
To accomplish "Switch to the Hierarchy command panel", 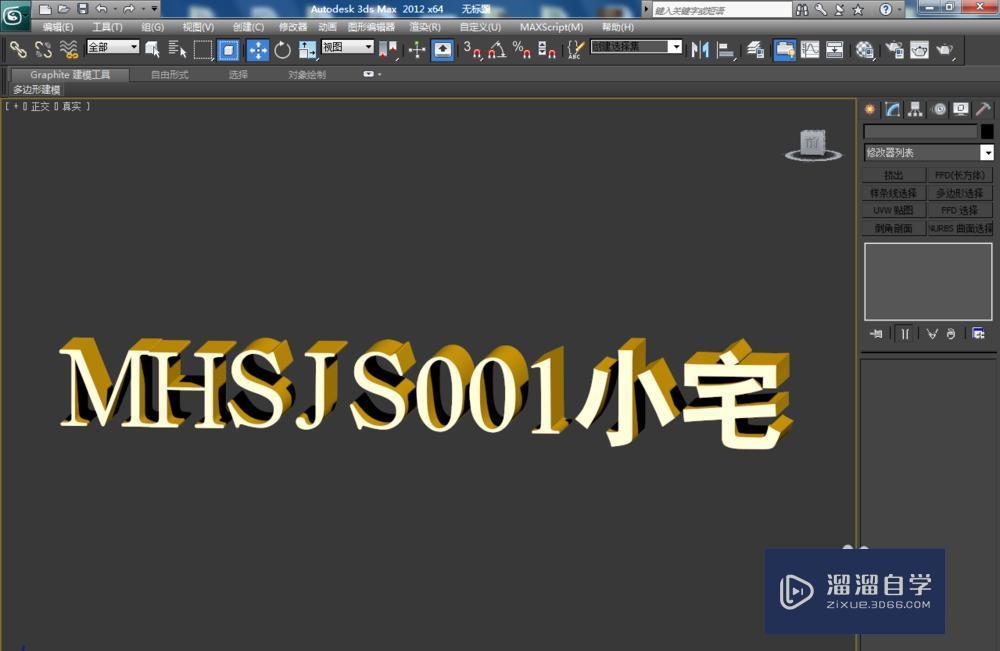I will pyautogui.click(x=915, y=108).
